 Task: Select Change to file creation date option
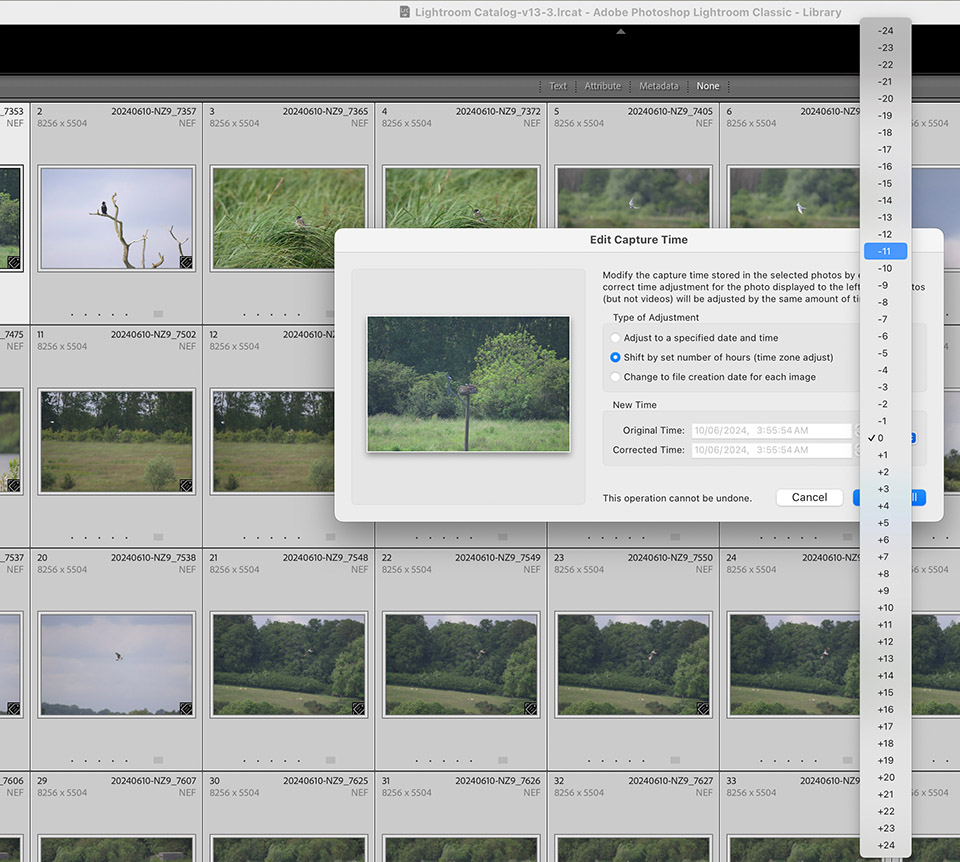tap(615, 377)
